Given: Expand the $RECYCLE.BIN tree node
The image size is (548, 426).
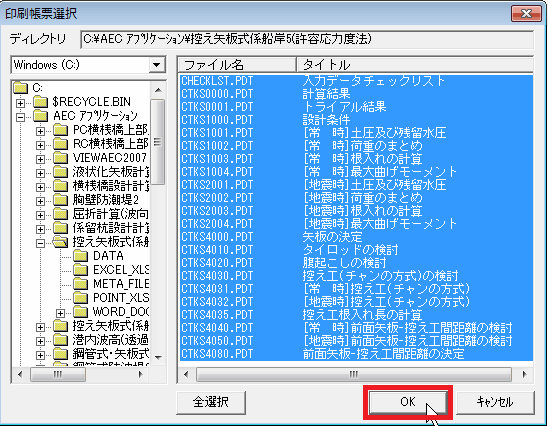Looking at the screenshot, I should coord(21,103).
